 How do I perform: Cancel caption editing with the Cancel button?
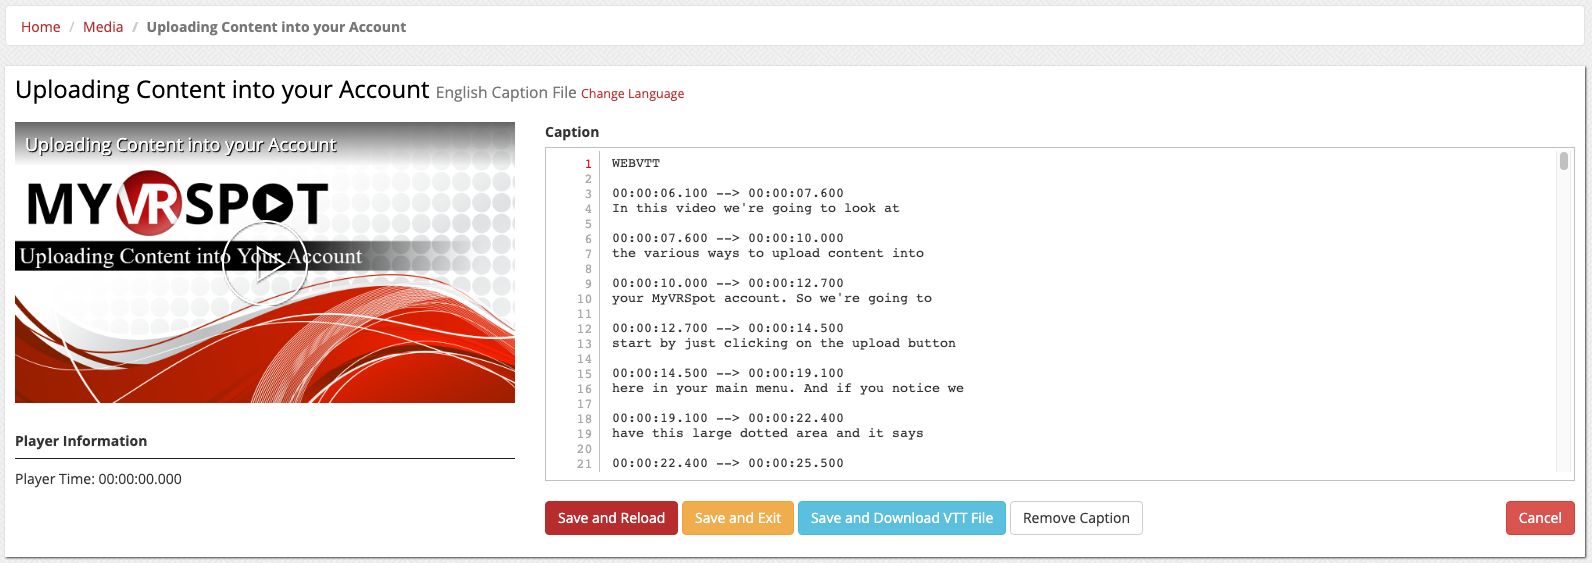[1540, 518]
